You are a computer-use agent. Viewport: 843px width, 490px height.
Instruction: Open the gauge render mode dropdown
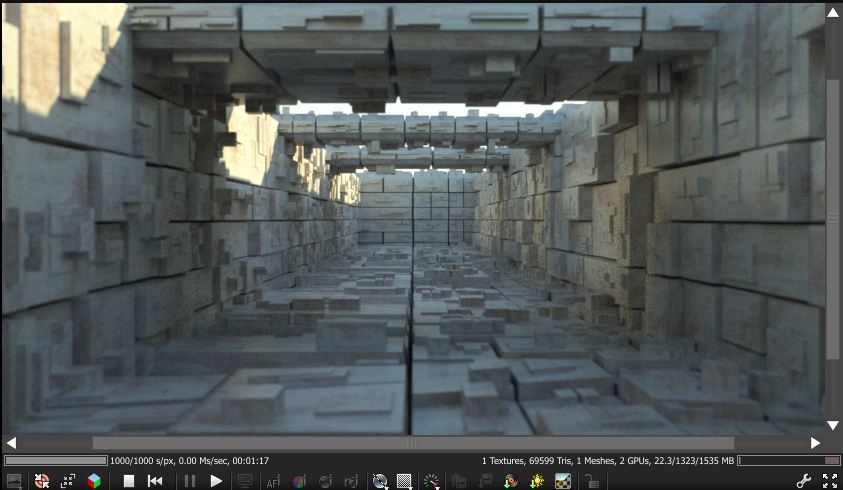[432, 481]
